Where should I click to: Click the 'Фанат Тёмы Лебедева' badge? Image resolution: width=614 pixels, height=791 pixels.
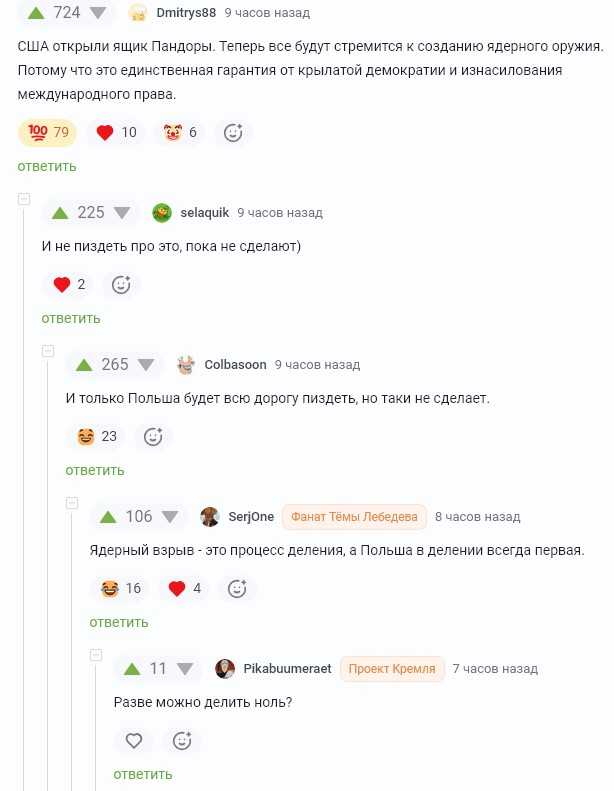pyautogui.click(x=355, y=517)
